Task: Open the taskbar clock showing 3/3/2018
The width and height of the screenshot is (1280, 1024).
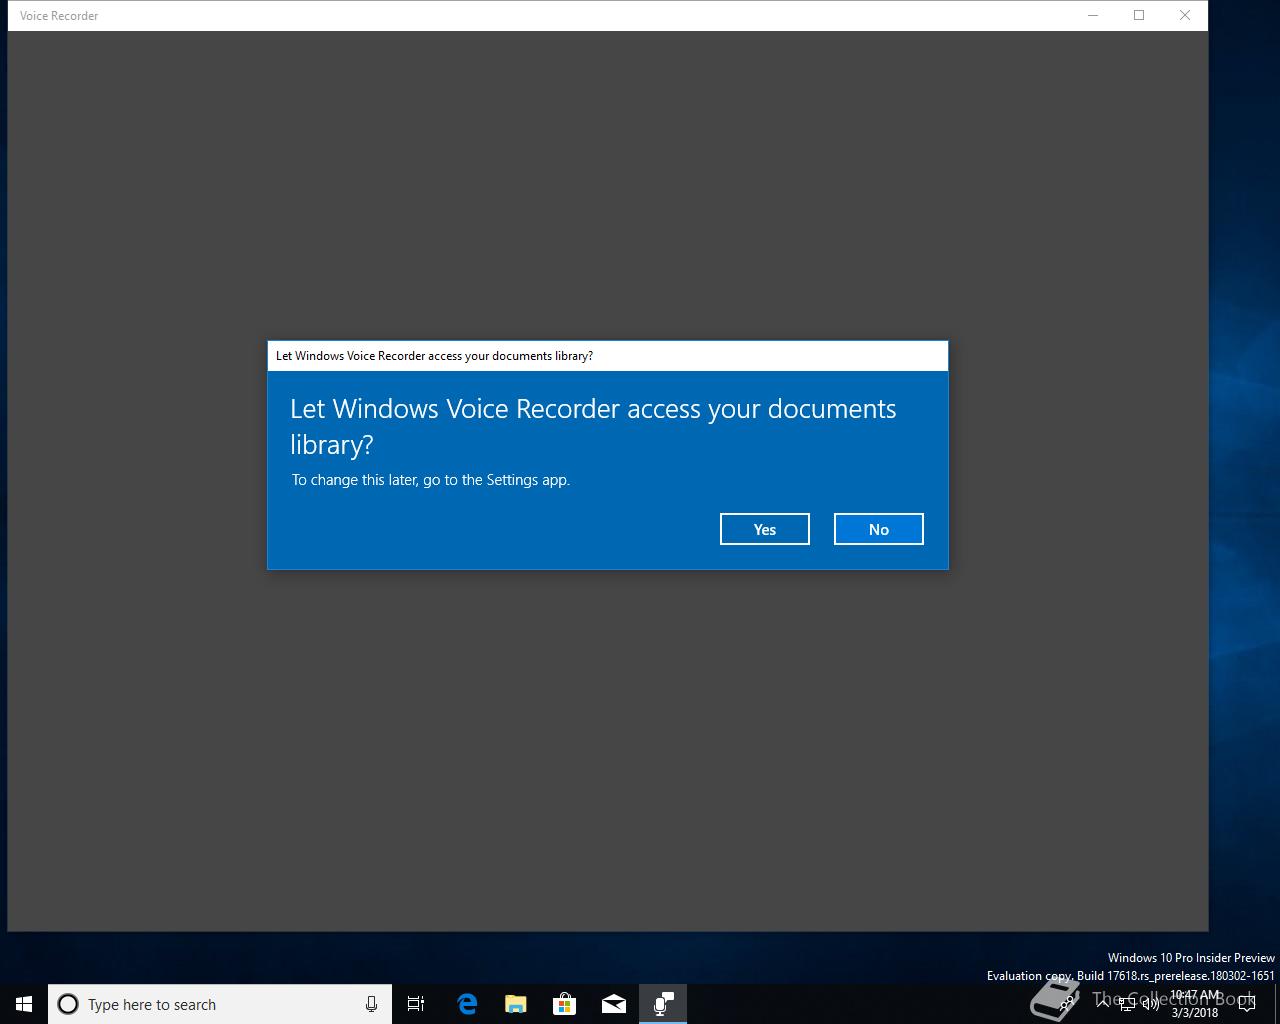Action: [1195, 1004]
